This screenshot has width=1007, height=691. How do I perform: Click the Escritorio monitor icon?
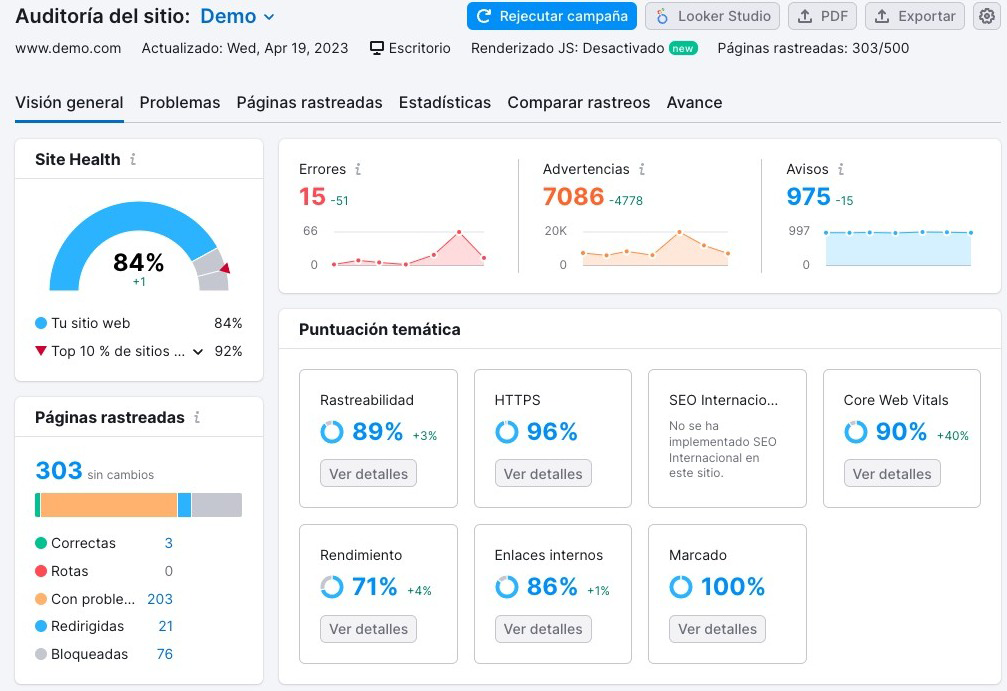[377, 47]
